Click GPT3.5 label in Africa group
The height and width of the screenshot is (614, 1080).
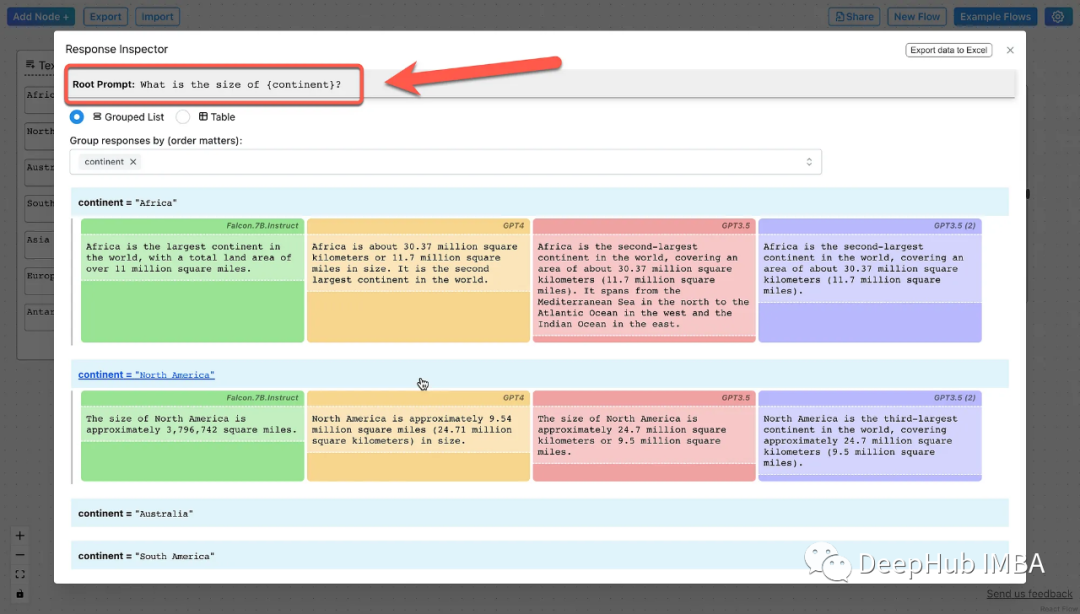pos(736,225)
